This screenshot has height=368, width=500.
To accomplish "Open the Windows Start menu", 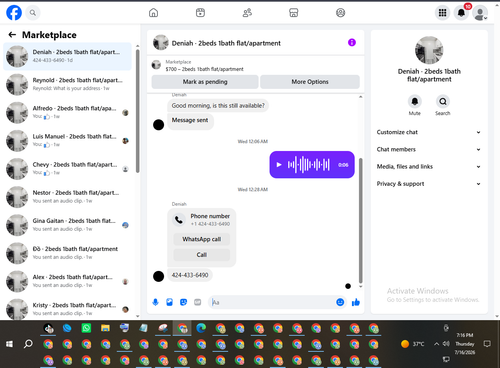I will pyautogui.click(x=9, y=344).
